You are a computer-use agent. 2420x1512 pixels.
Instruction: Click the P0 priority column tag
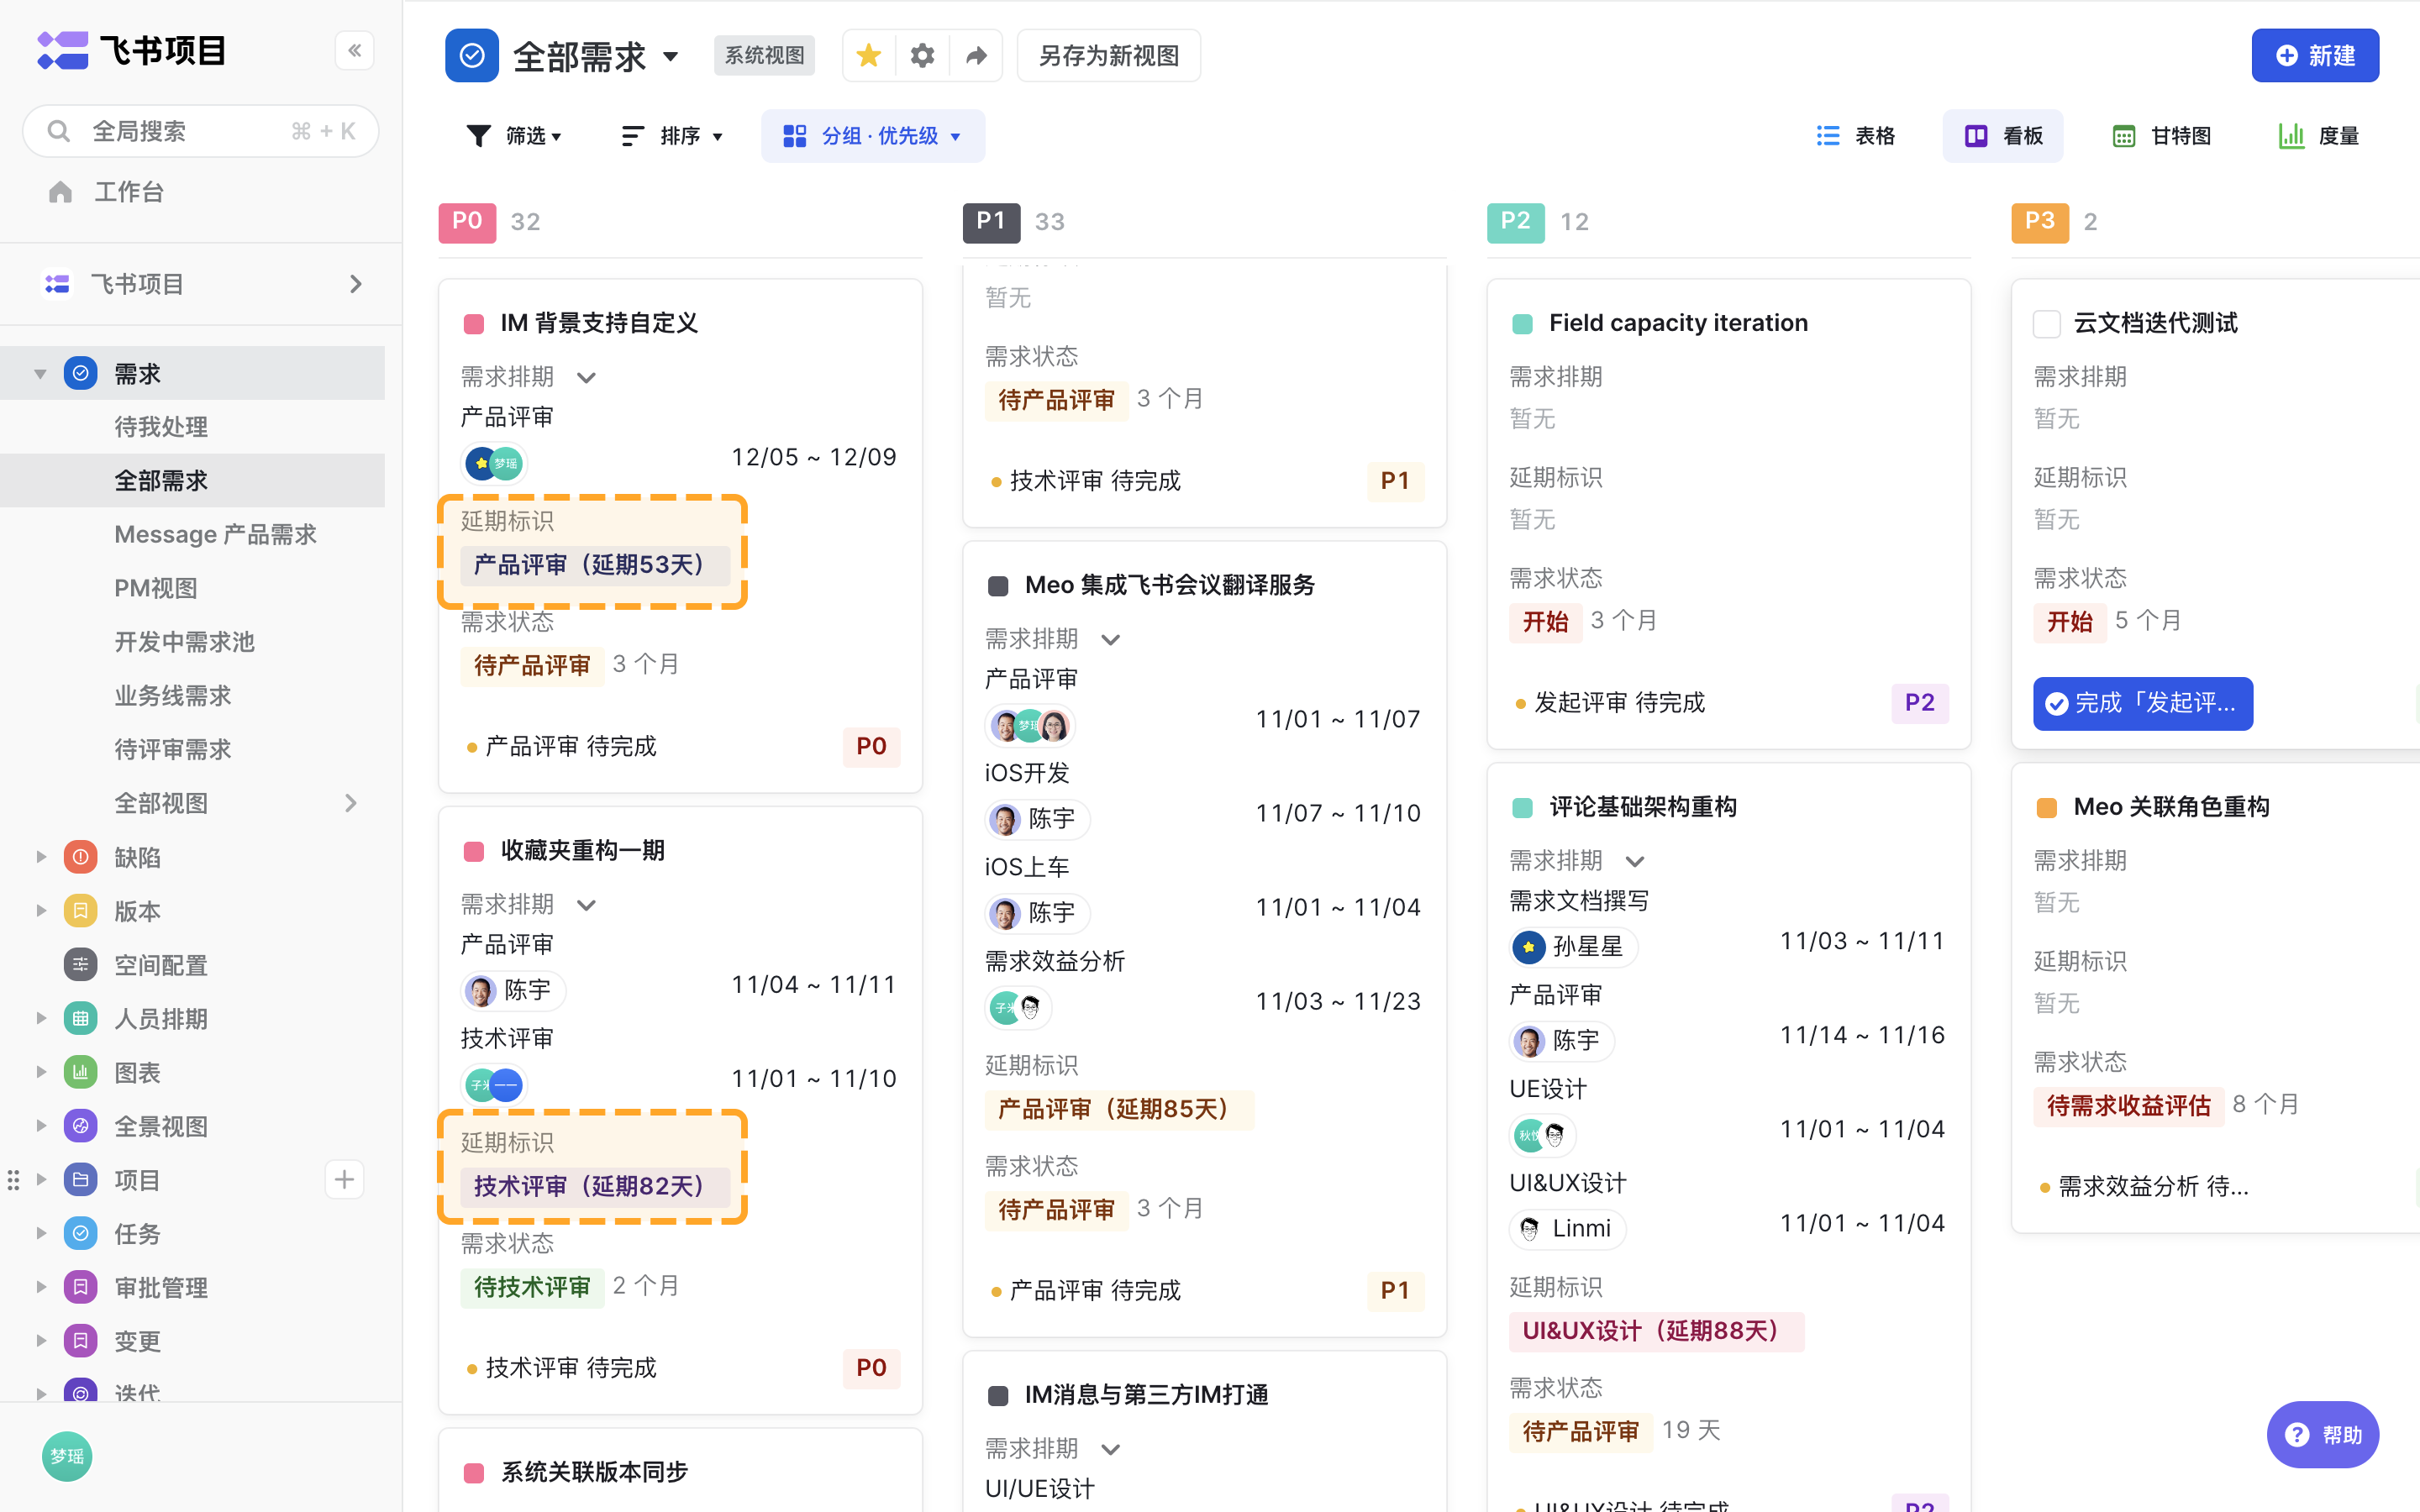[x=467, y=222]
